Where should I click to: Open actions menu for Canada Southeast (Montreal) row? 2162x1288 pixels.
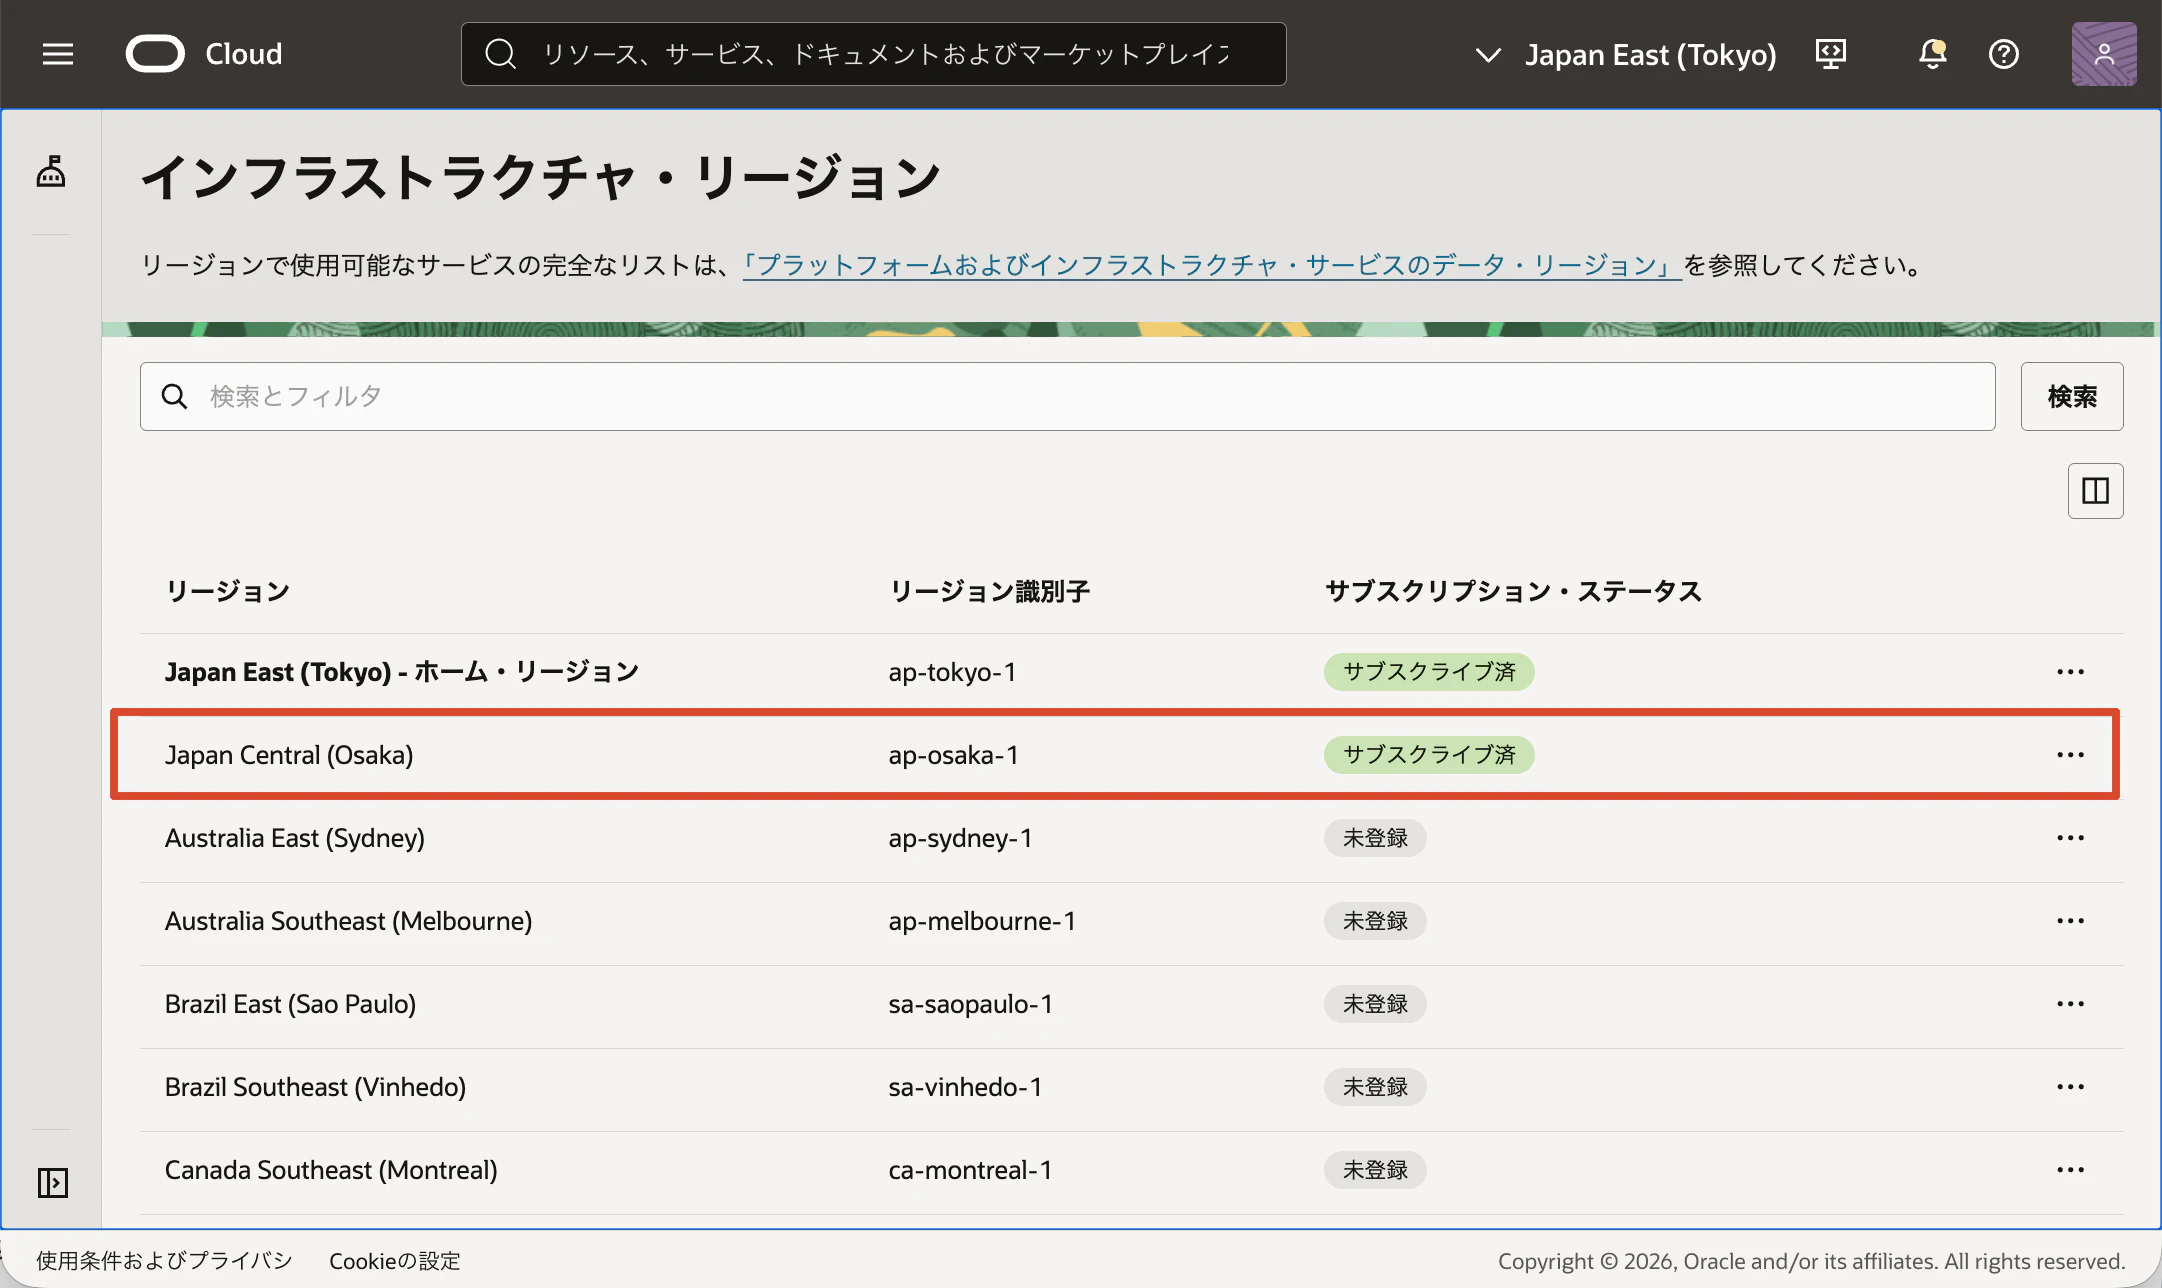coord(2070,1170)
